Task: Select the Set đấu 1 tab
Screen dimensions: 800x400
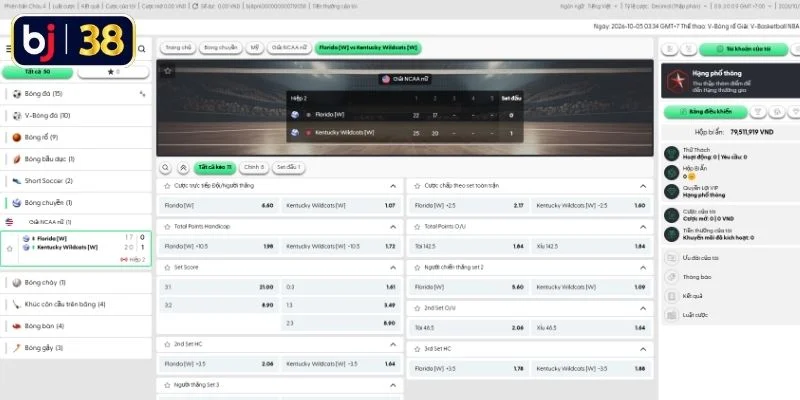Action: [x=288, y=167]
